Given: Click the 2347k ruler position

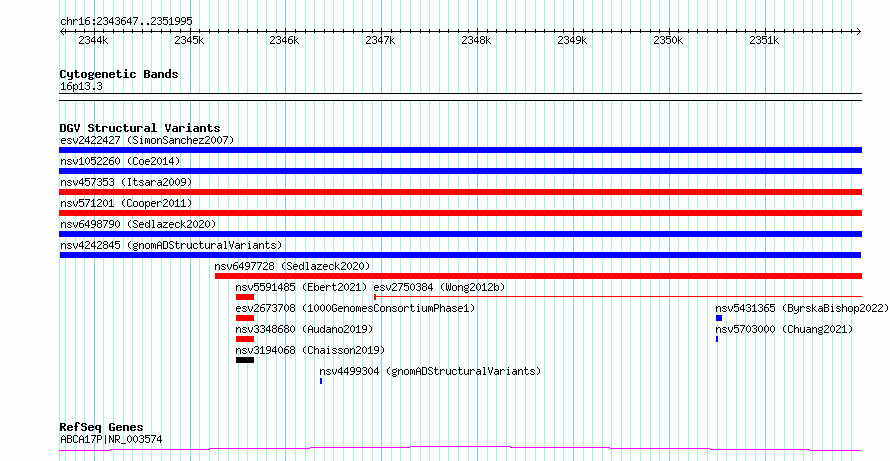Looking at the screenshot, I should click(380, 41).
